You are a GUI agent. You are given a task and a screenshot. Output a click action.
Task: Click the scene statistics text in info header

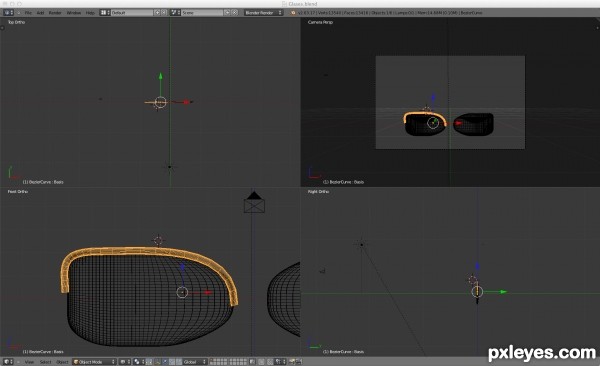click(x=390, y=13)
